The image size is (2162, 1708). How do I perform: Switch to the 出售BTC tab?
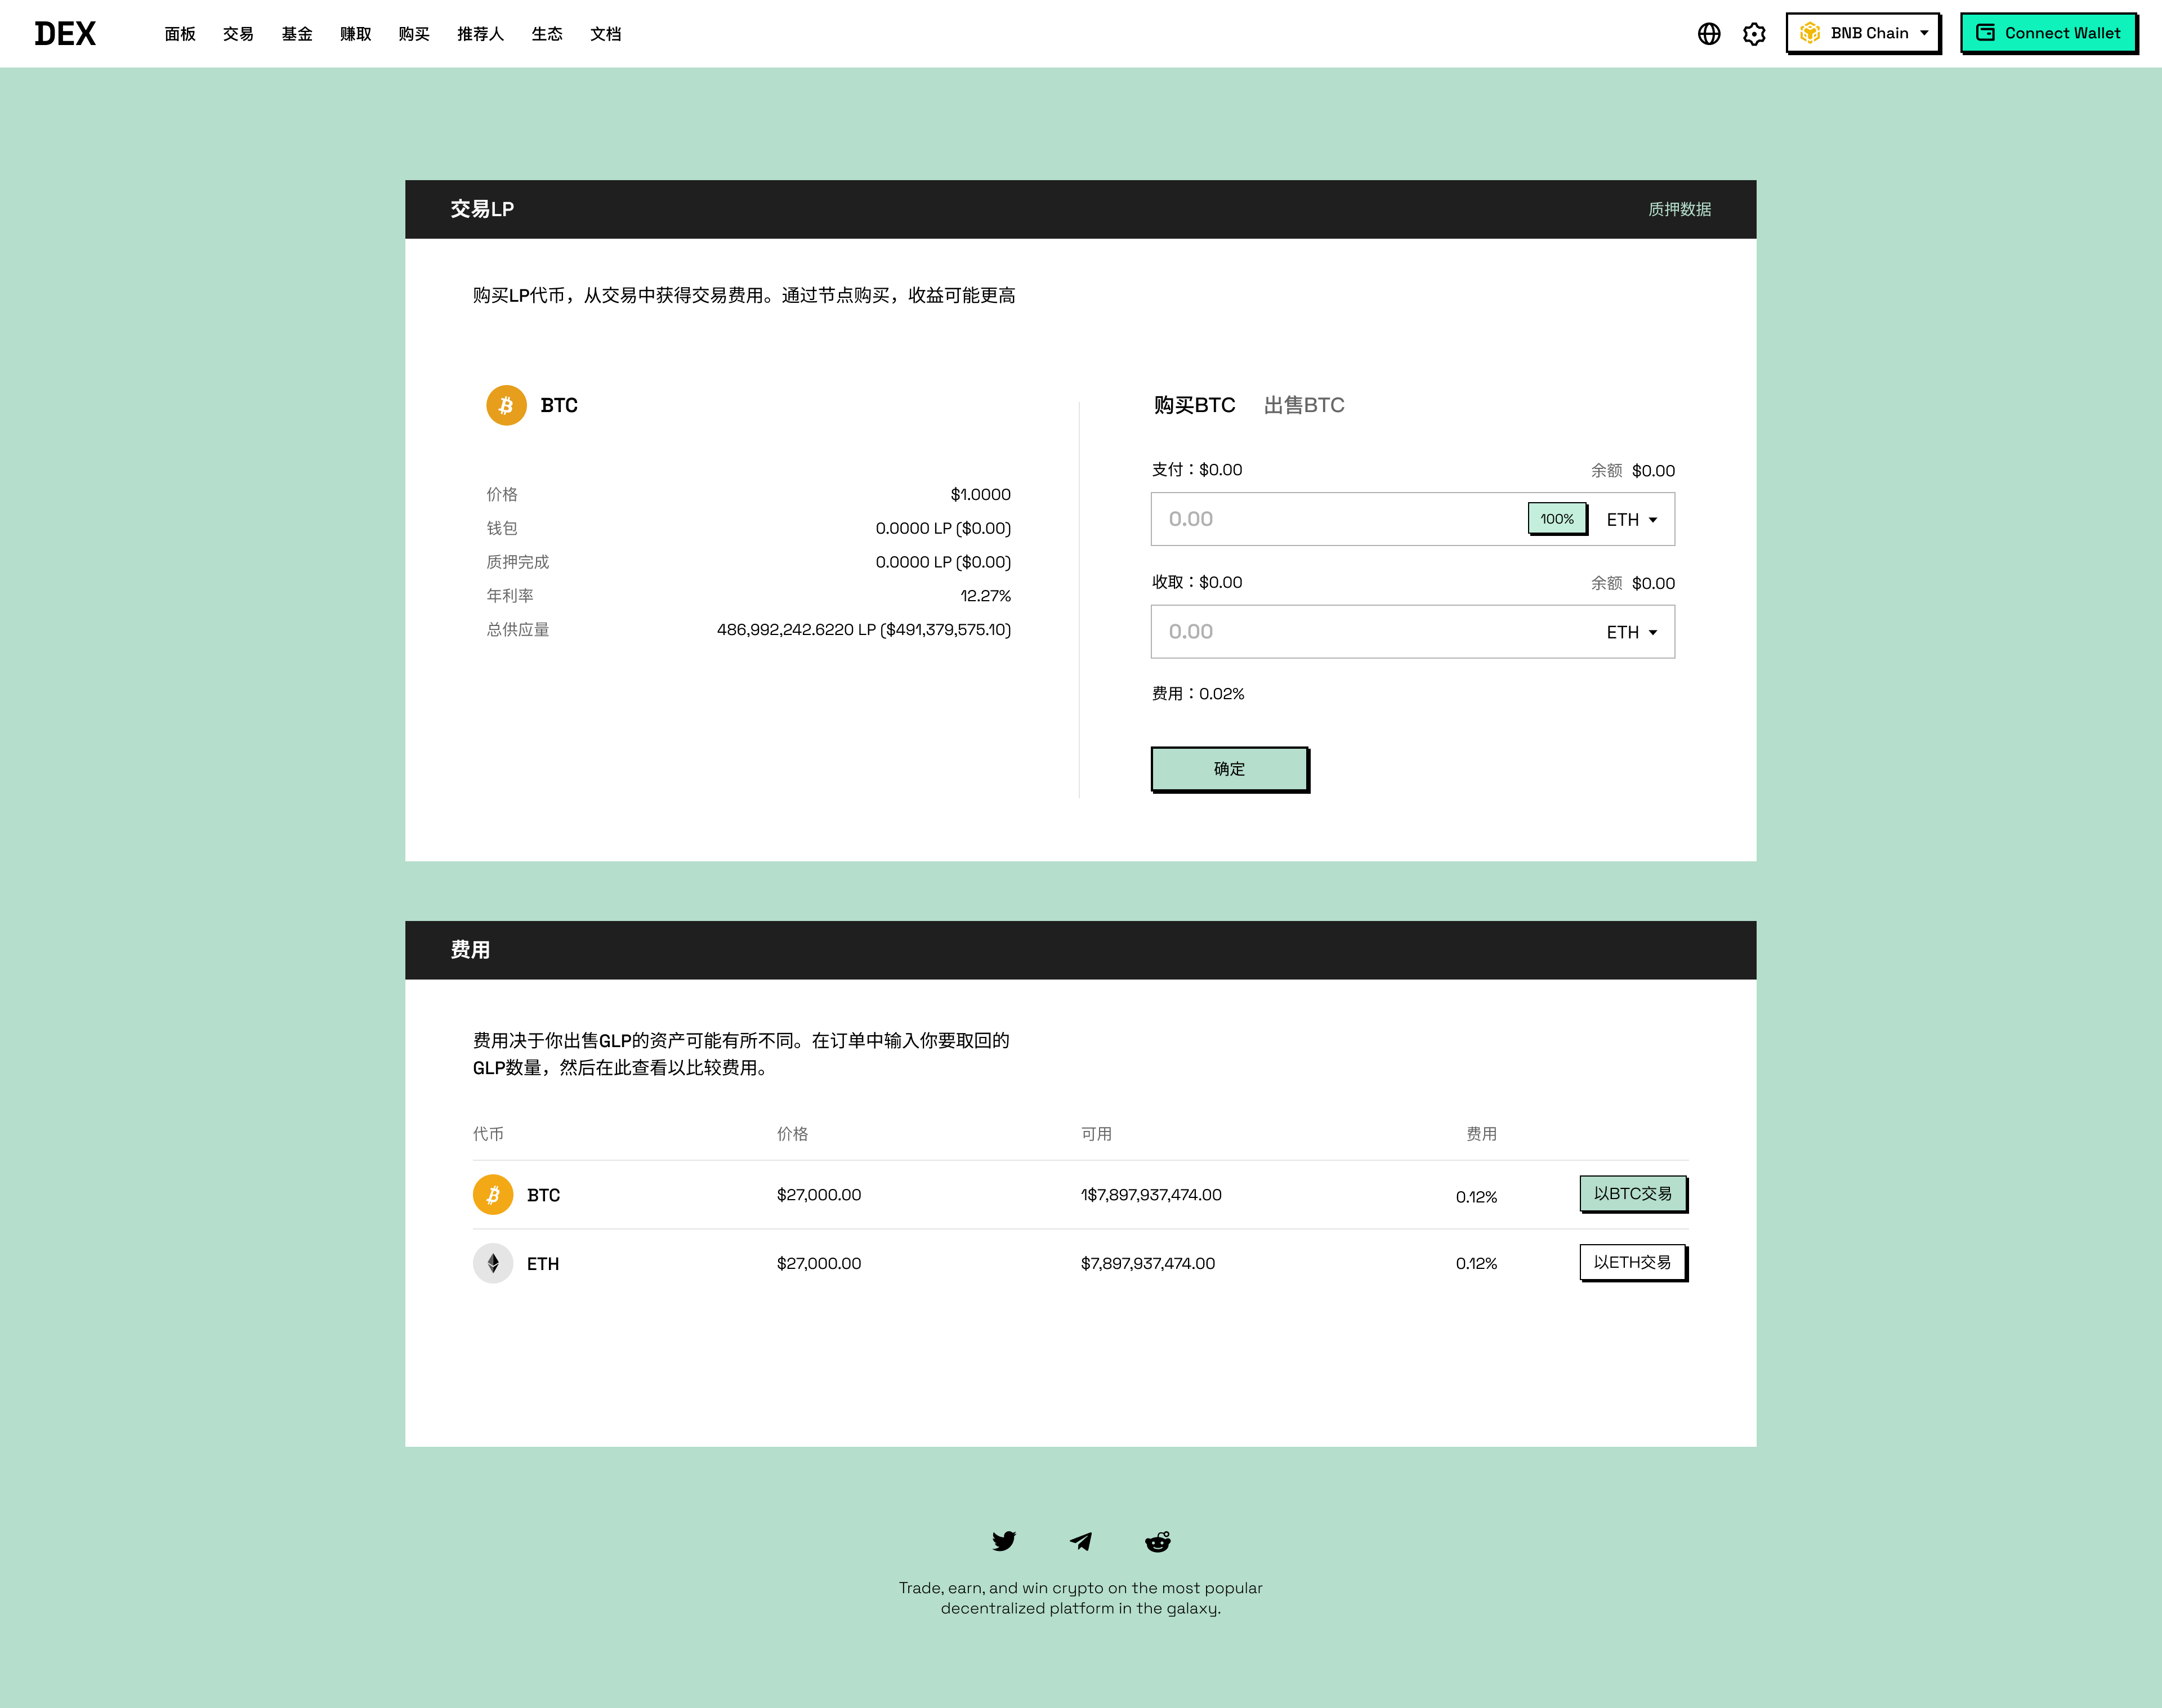pos(1304,405)
